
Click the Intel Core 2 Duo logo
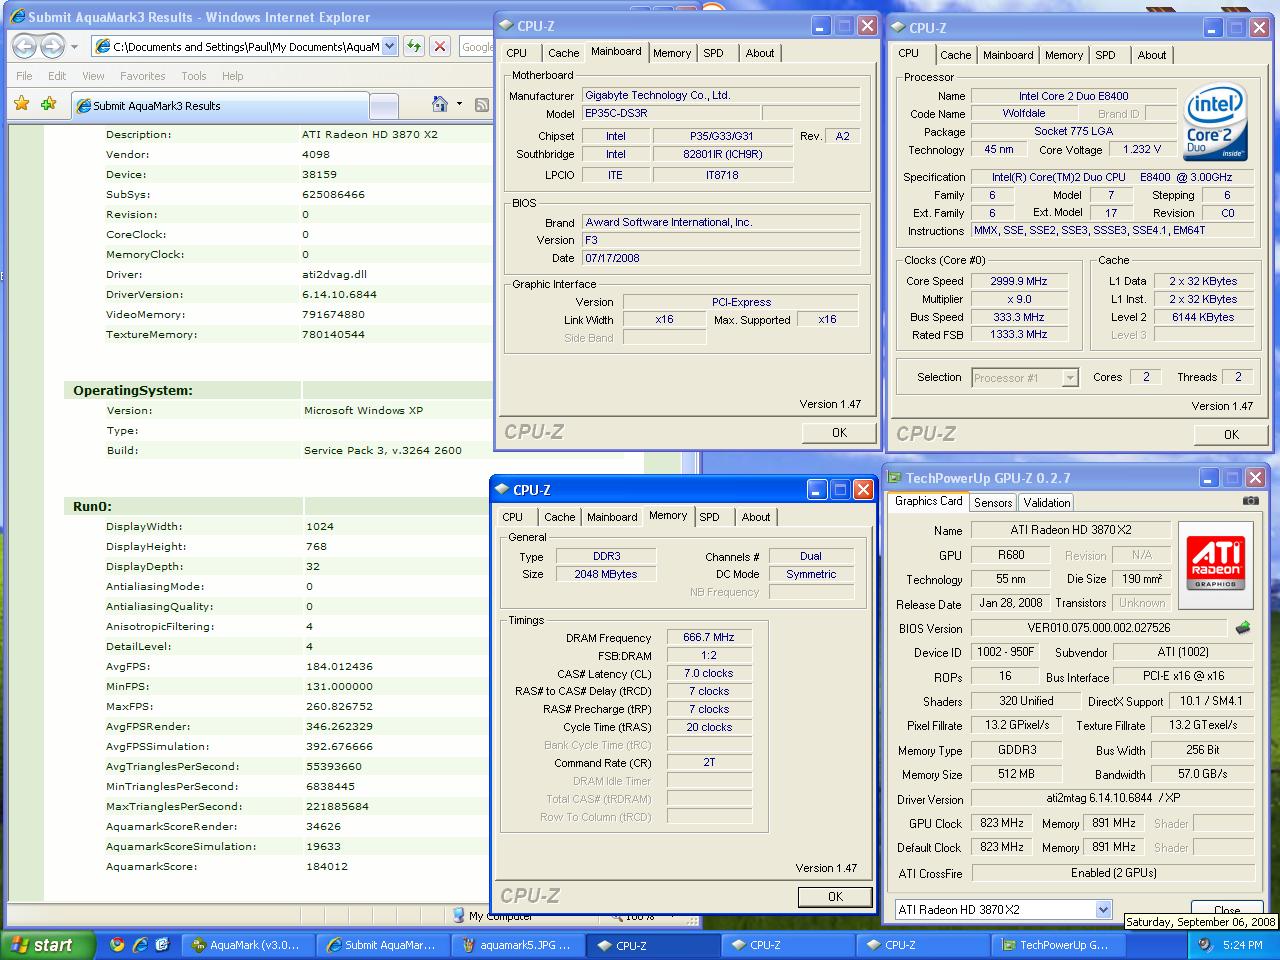point(1215,124)
